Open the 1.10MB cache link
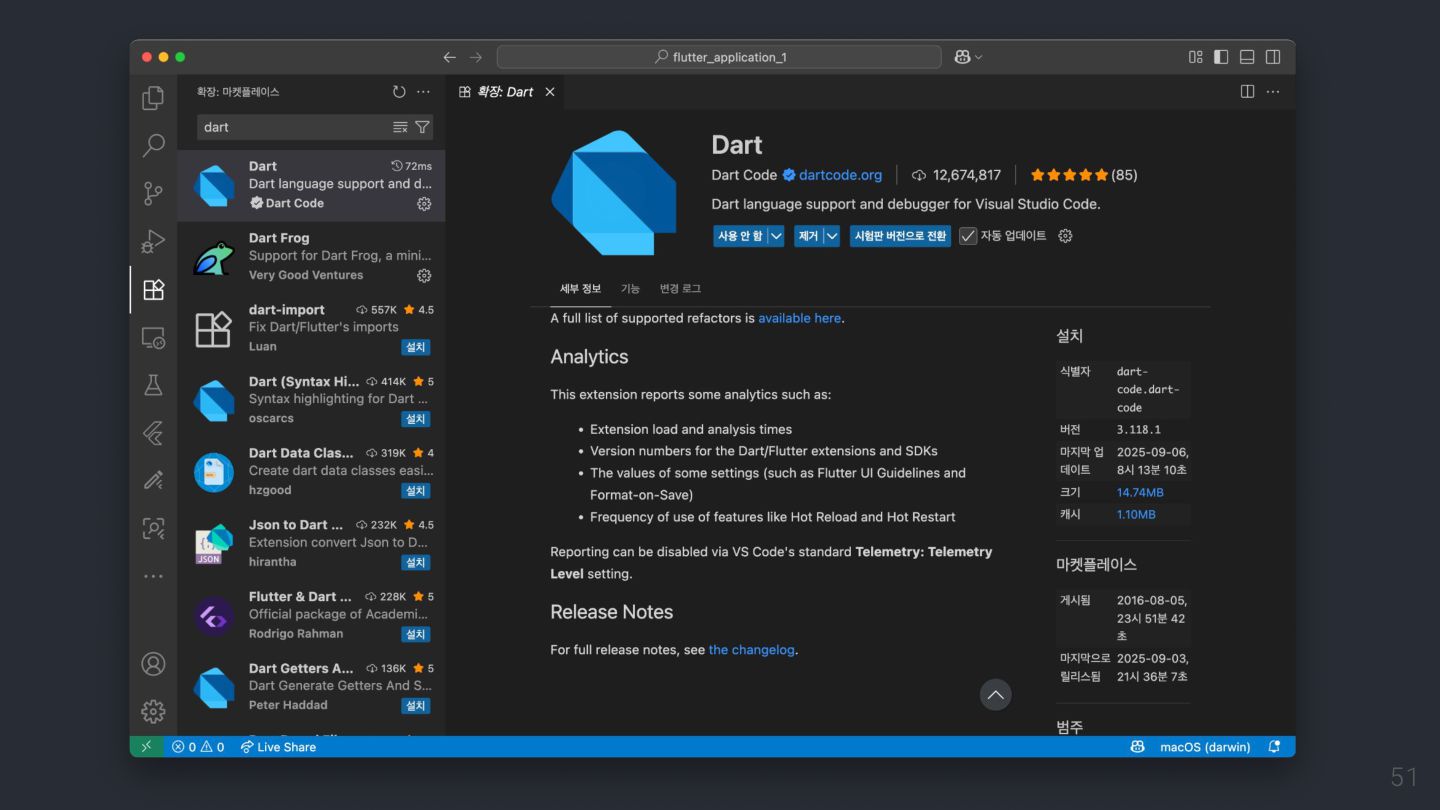 pos(1136,514)
